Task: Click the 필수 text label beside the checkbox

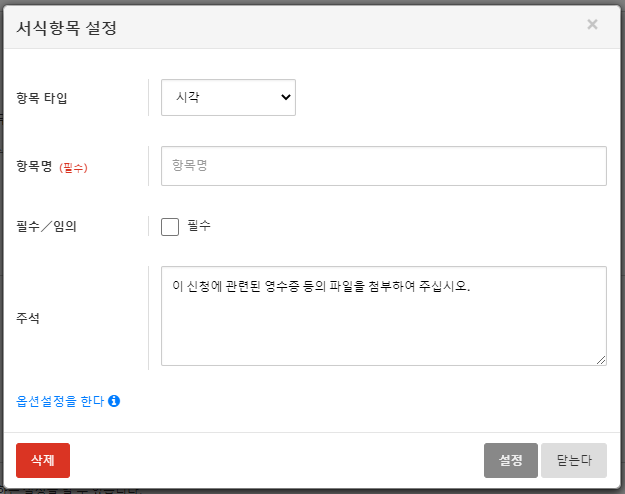Action: 199,226
